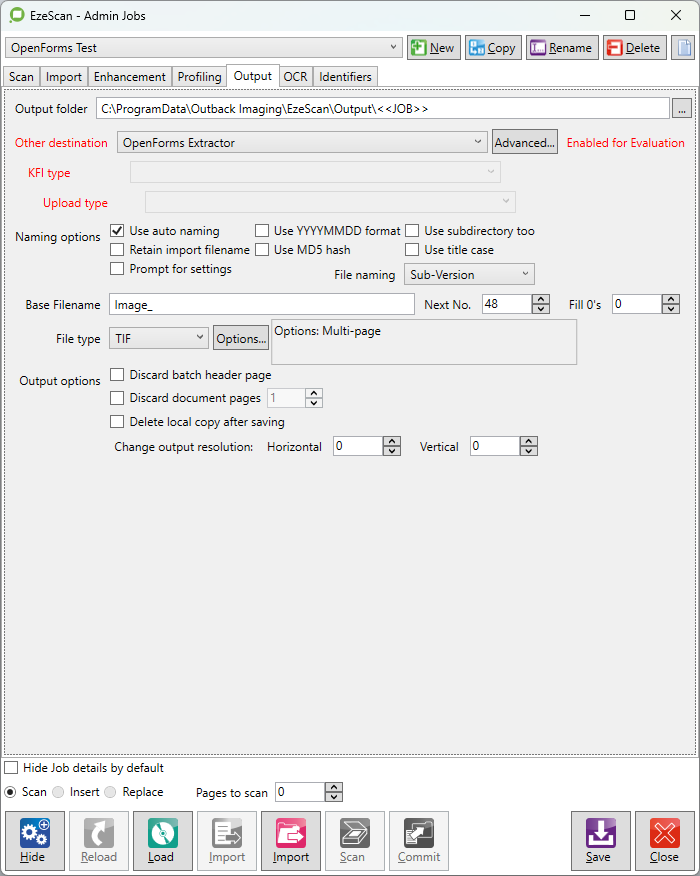Screen dimensions: 700x876
Task: Click the New job button
Action: (432, 48)
